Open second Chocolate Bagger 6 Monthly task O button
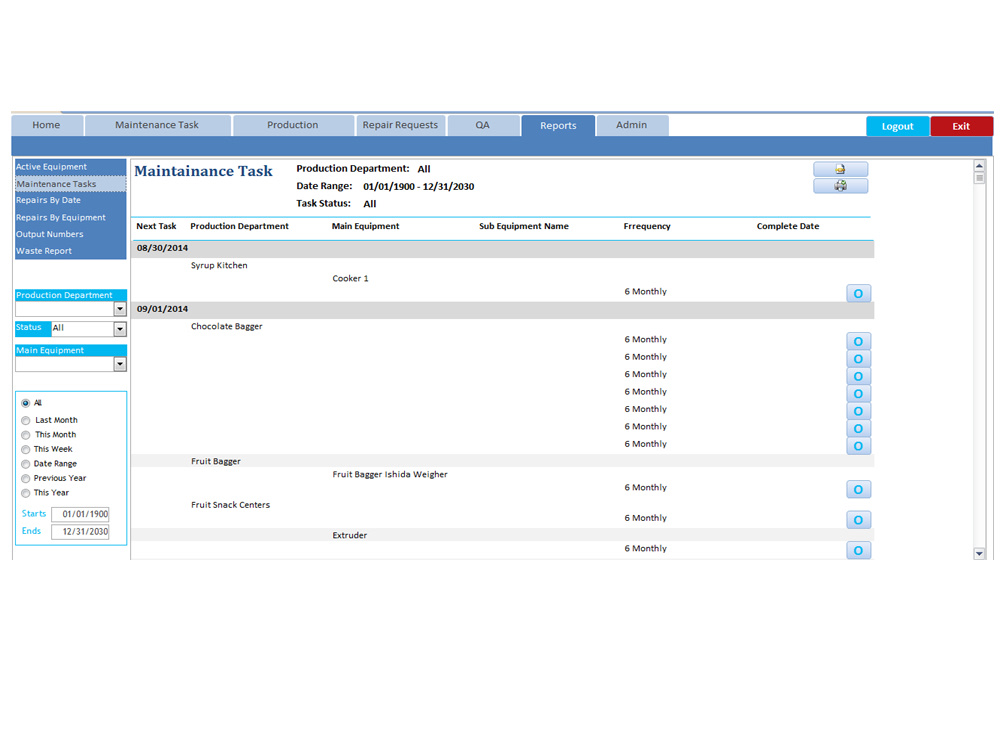Screen dimensions: 1000x750 858,359
